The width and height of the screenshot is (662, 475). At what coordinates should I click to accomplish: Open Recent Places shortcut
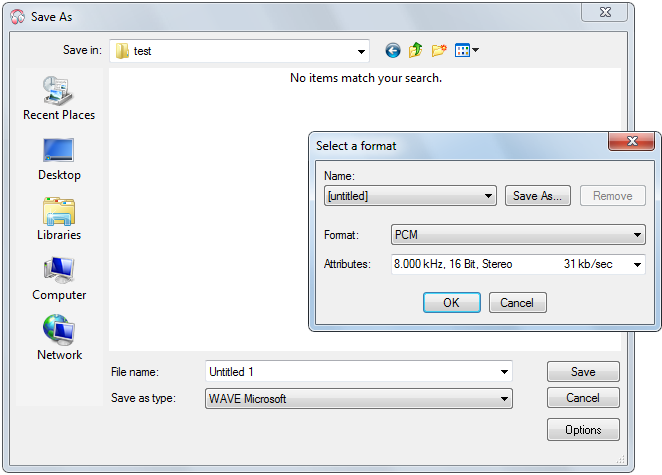pyautogui.click(x=59, y=99)
